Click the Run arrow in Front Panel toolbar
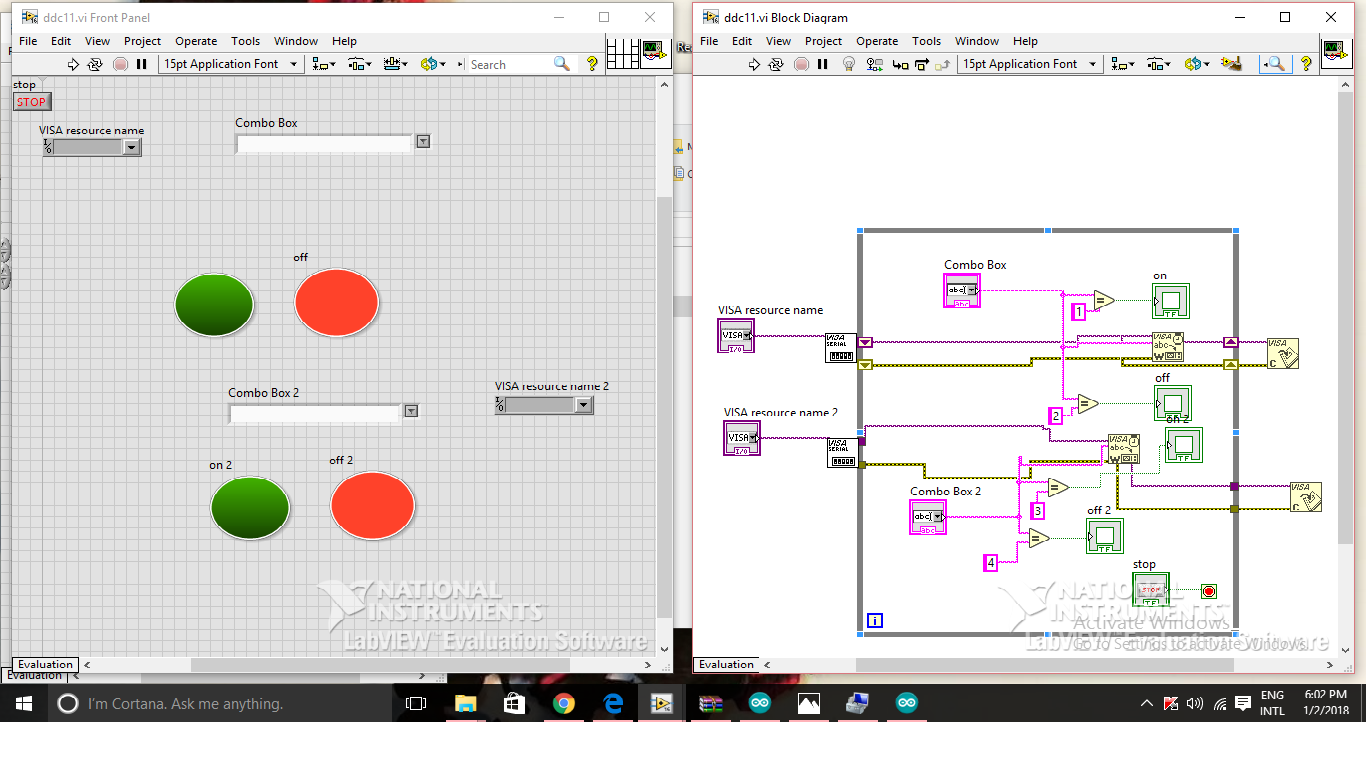 (x=73, y=64)
